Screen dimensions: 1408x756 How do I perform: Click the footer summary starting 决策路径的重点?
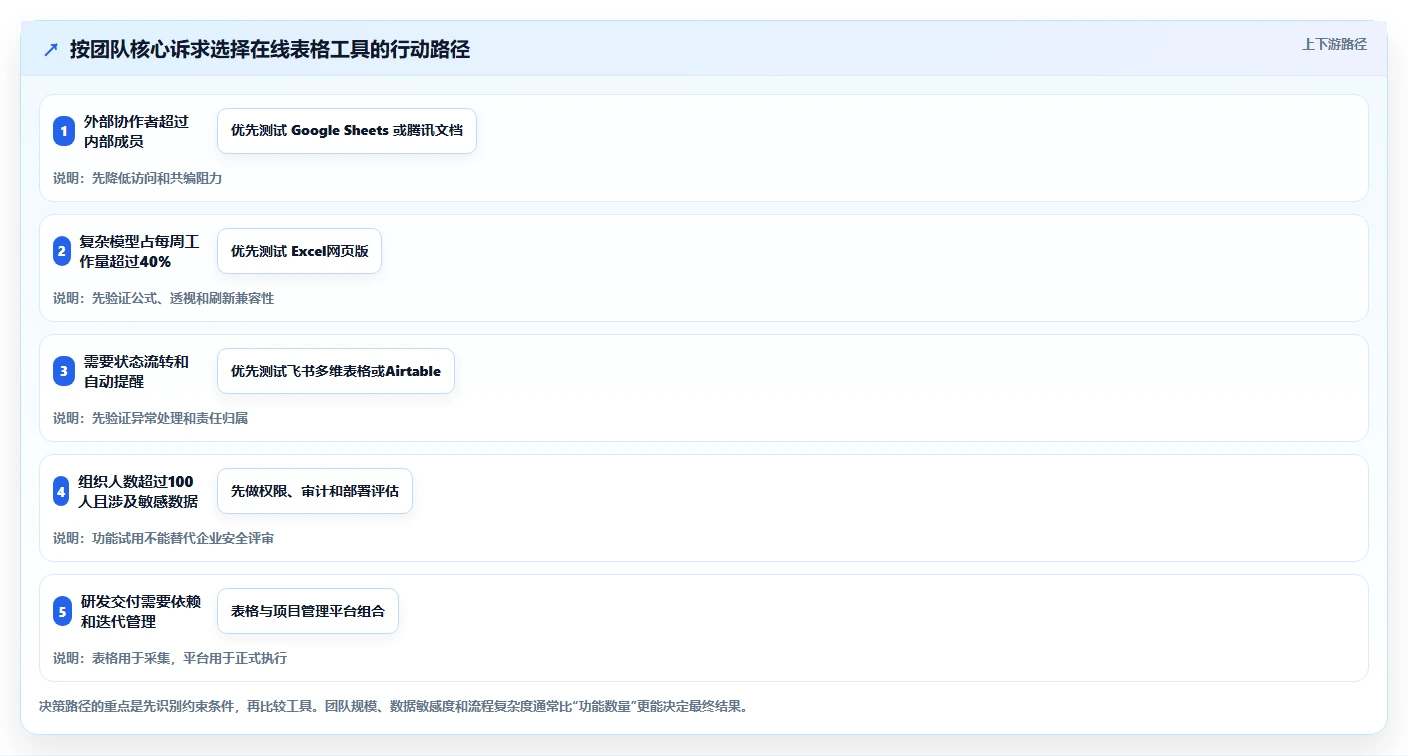(x=393, y=706)
